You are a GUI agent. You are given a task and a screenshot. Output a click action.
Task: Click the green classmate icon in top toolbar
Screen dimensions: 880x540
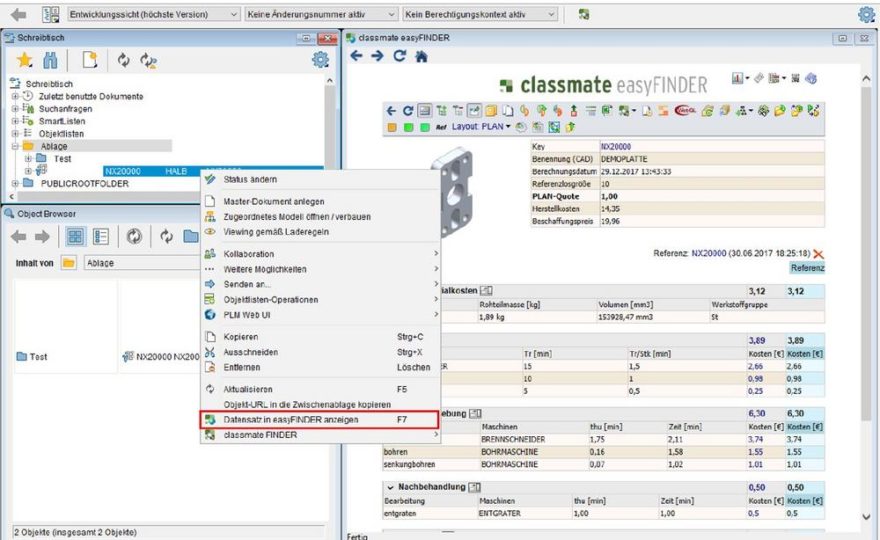point(584,15)
